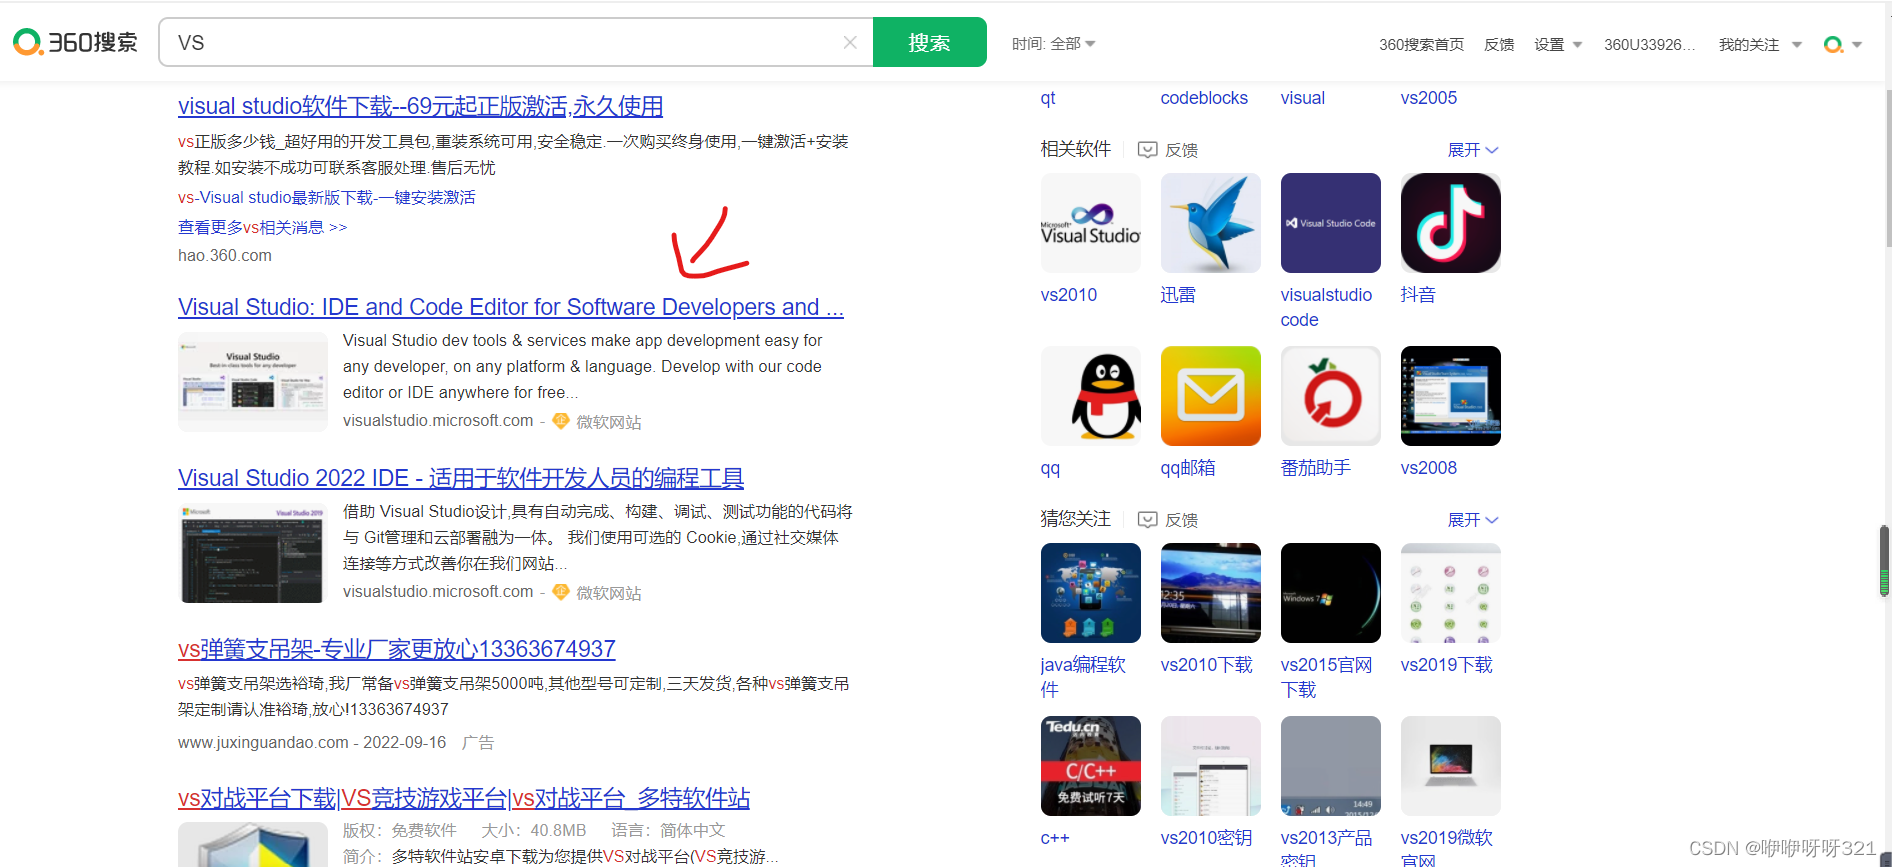Click www.juxinguandao.com source text
The image size is (1892, 867).
(263, 743)
